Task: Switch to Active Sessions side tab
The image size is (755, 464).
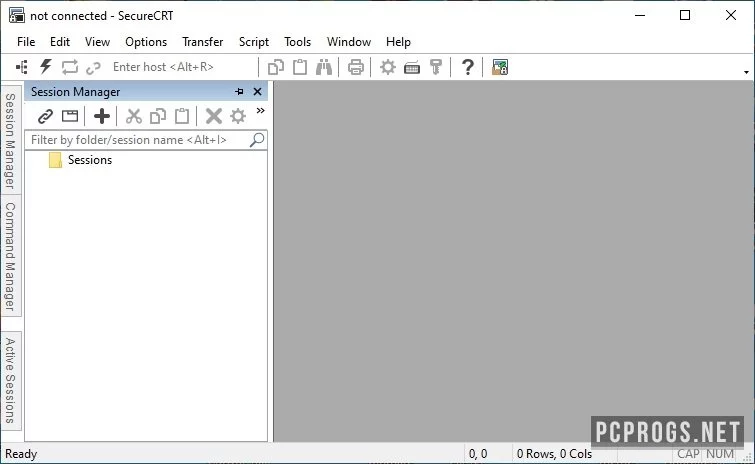Action: [11, 380]
